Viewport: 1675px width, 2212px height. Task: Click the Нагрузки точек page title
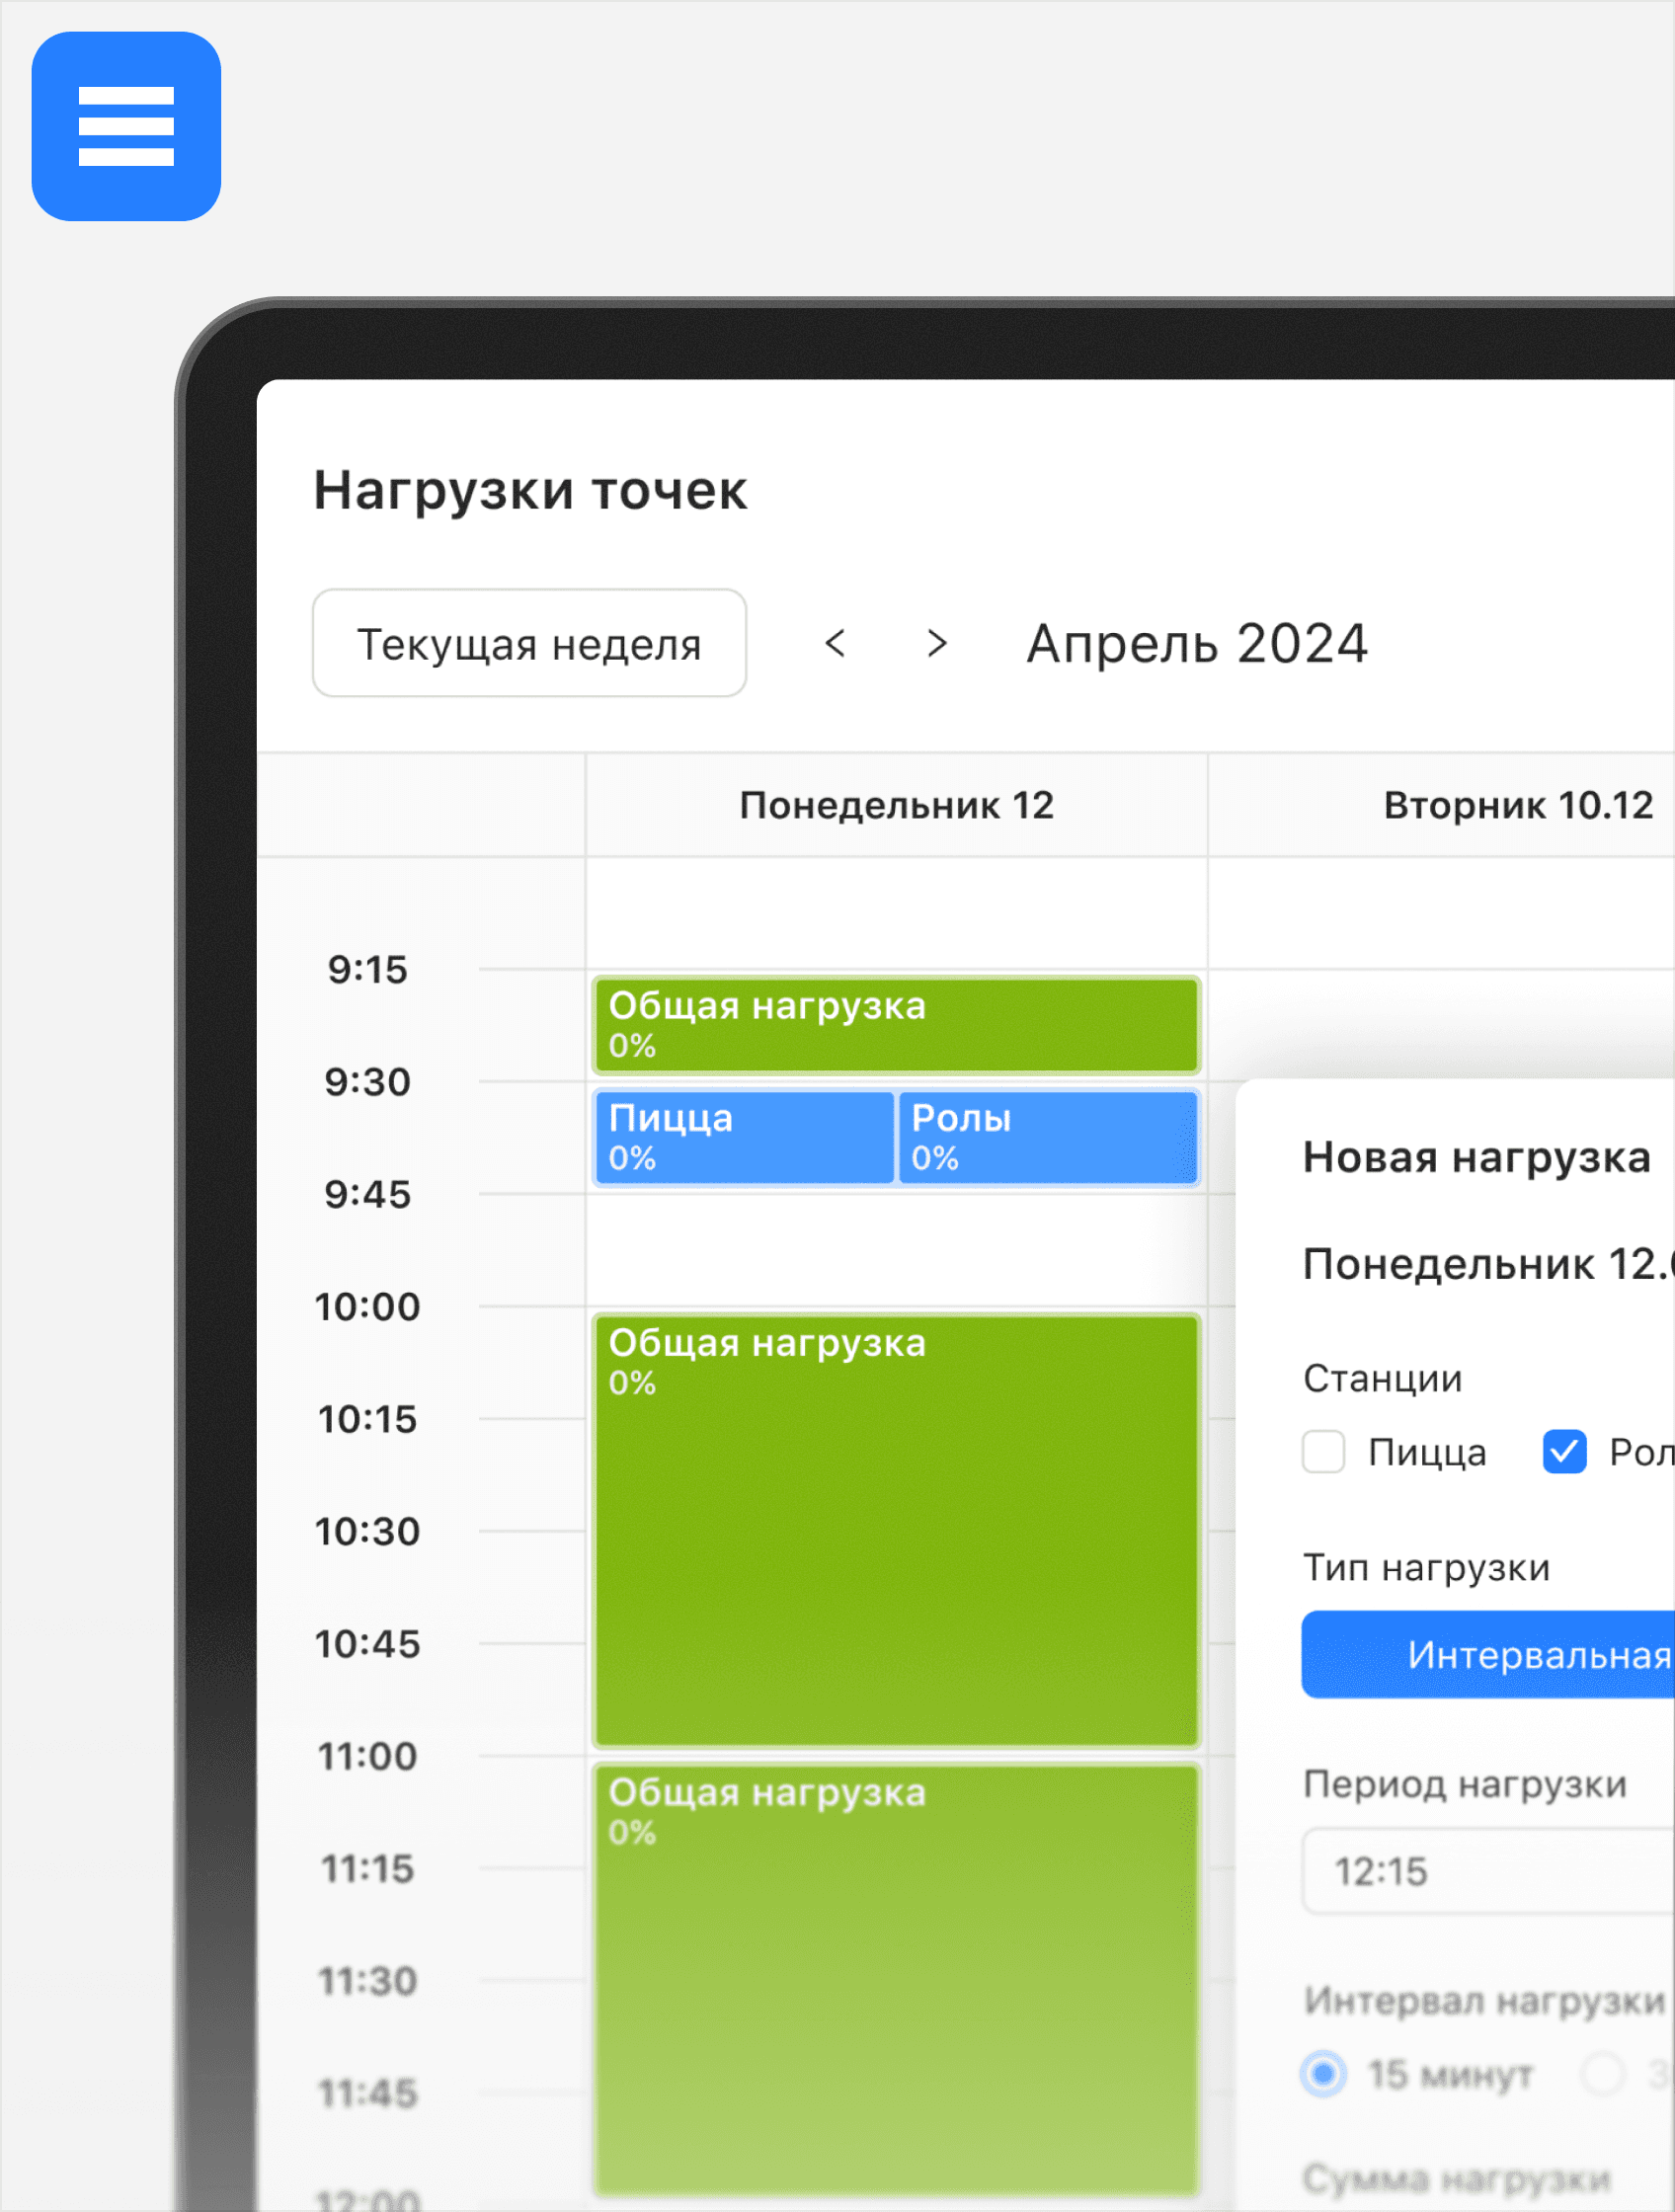[x=530, y=491]
